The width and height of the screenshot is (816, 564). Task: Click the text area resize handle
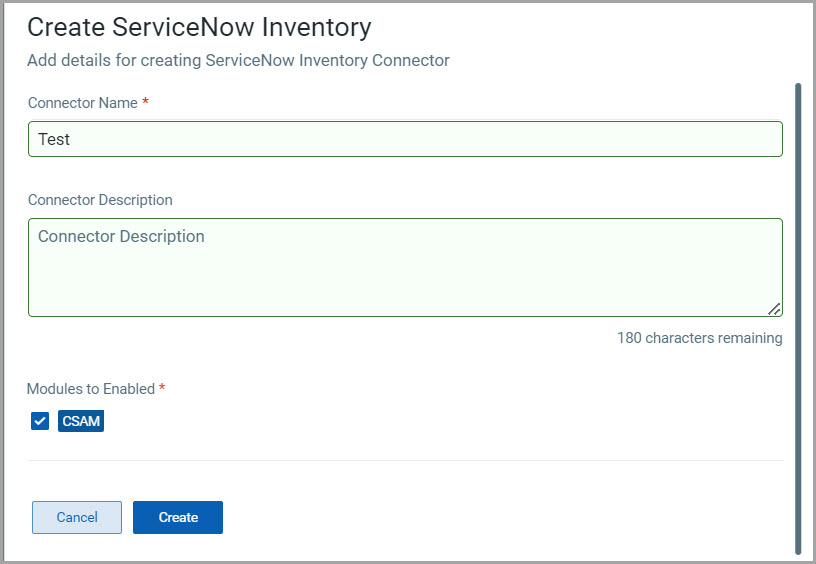pos(775,309)
